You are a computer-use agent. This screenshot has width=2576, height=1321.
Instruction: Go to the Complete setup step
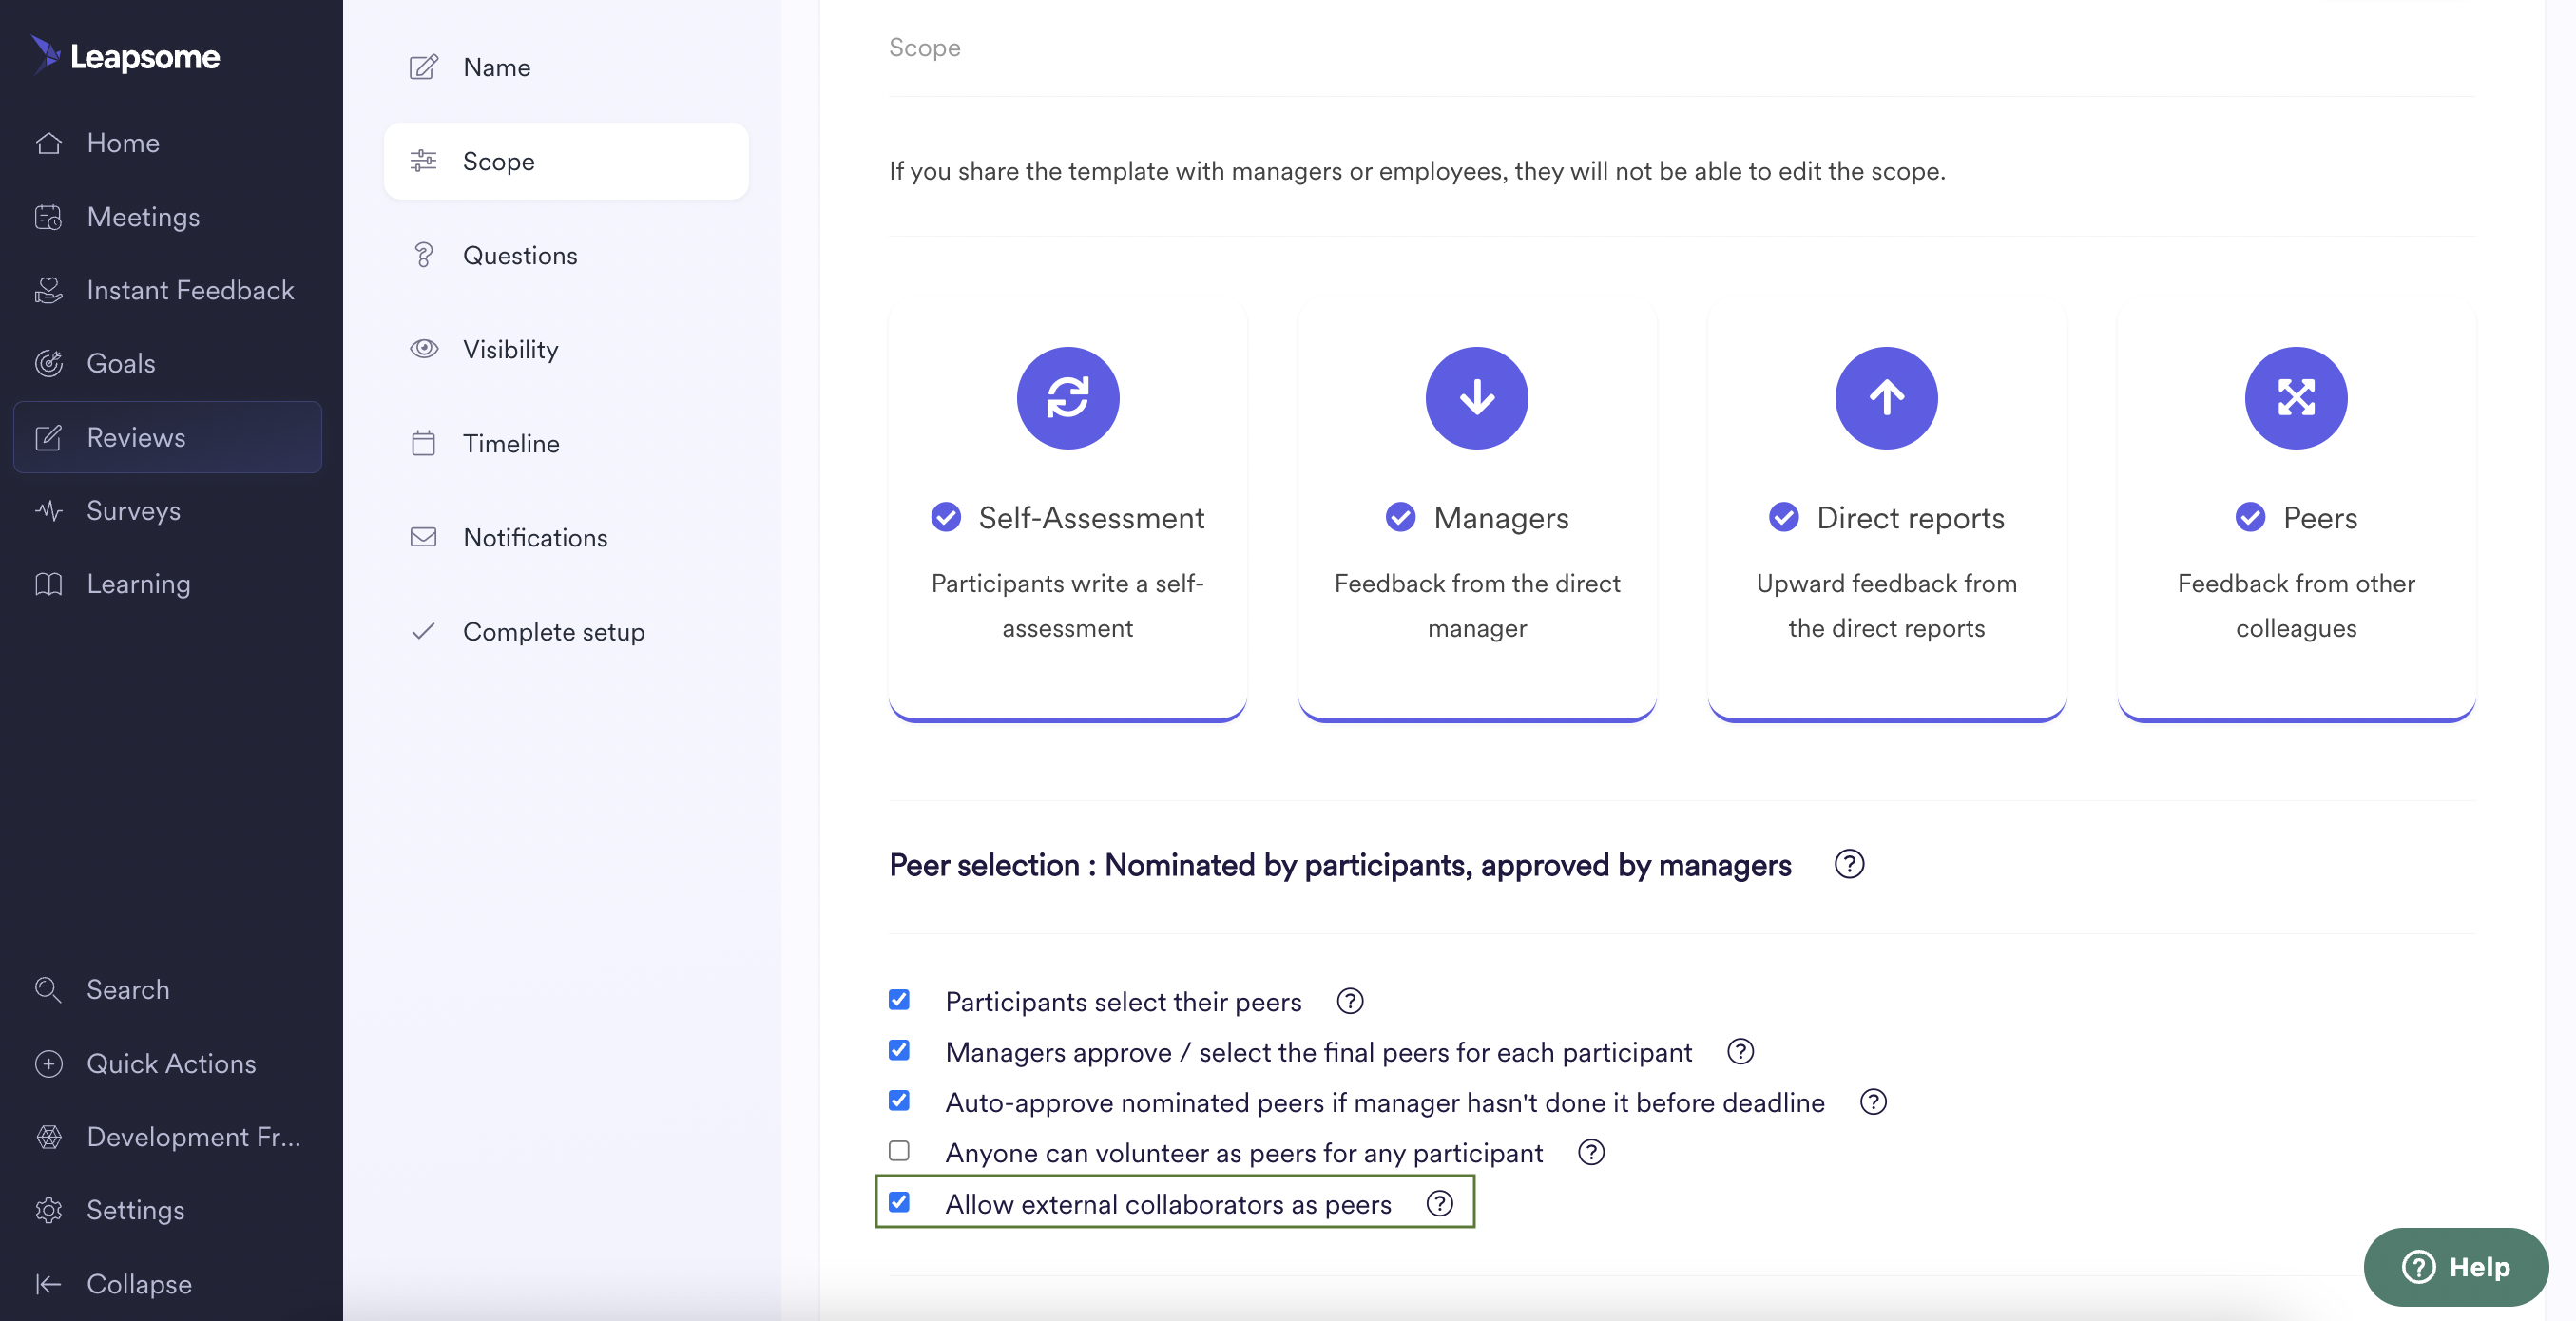tap(566, 631)
